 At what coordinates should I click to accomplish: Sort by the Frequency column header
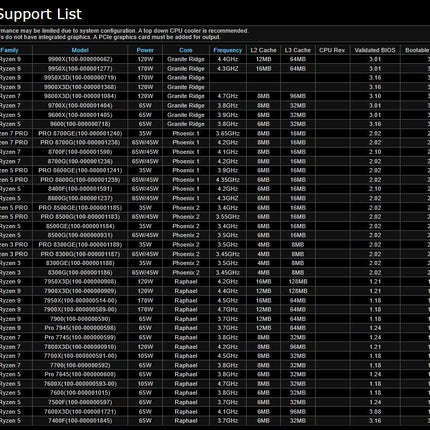(x=228, y=50)
